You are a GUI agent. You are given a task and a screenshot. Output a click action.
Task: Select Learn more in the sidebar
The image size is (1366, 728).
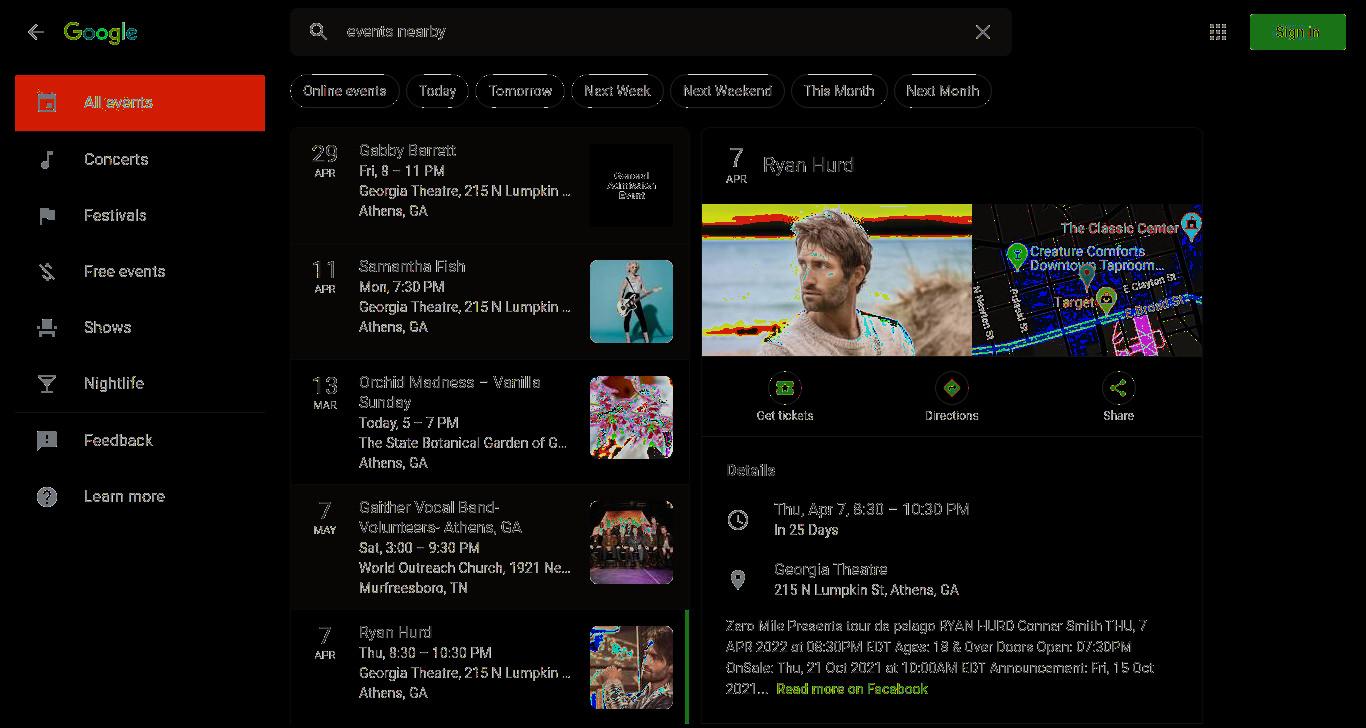(x=140, y=496)
